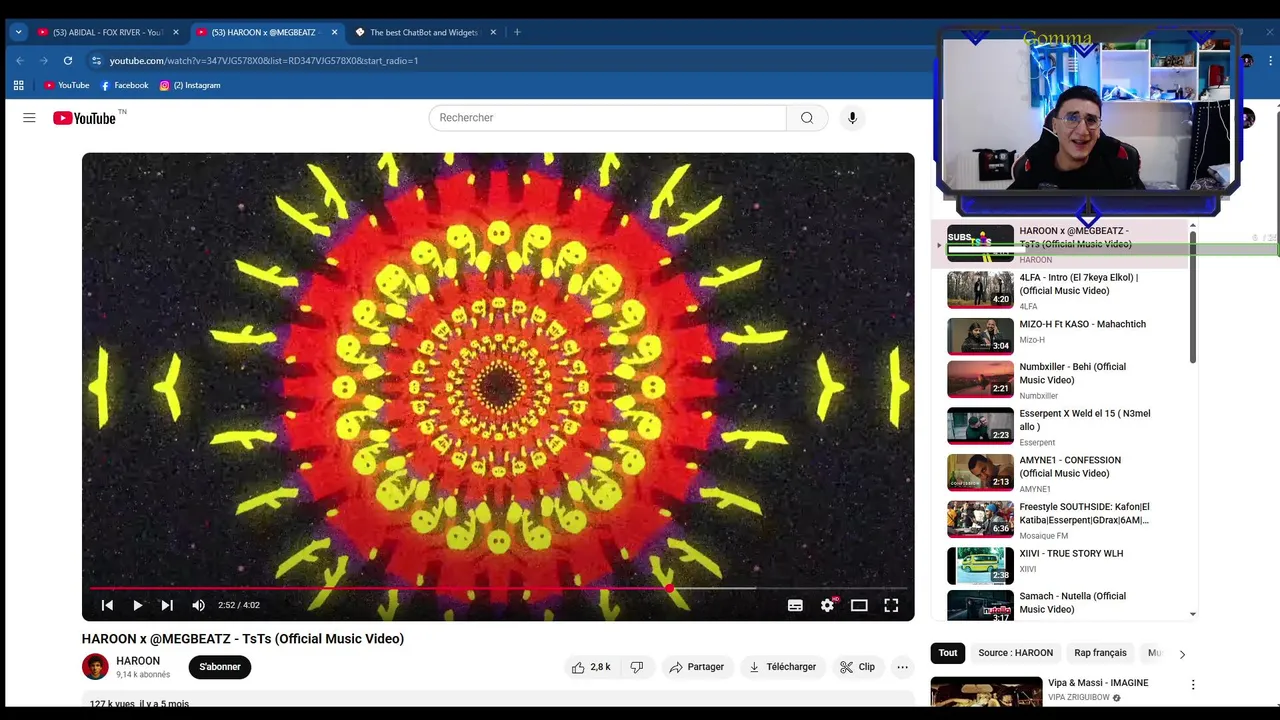1280x720 pixels.
Task: Open Esserpent X Weld el 15 video
Action: [1061, 427]
